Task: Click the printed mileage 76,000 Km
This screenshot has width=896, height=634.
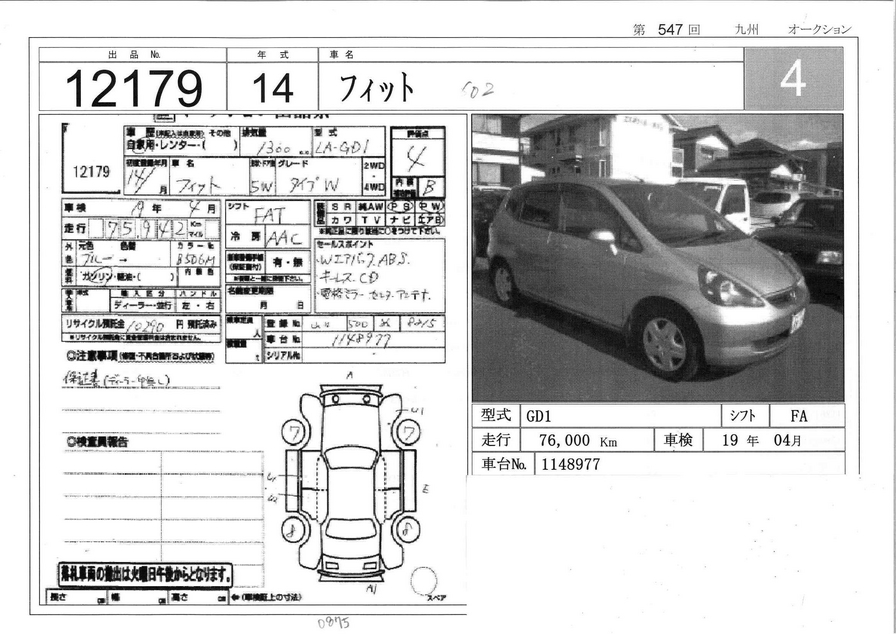Action: coord(578,440)
